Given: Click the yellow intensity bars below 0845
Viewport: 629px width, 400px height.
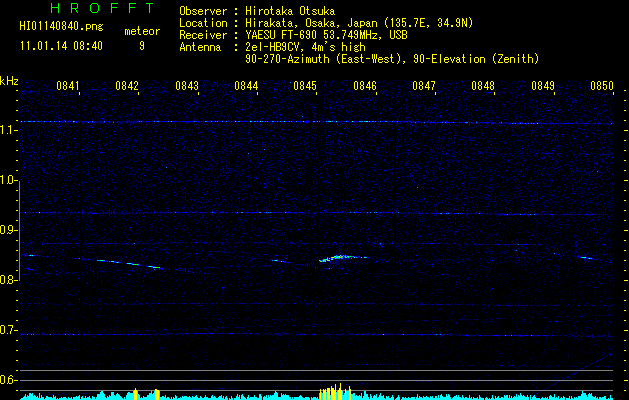Looking at the screenshot, I should point(335,392).
